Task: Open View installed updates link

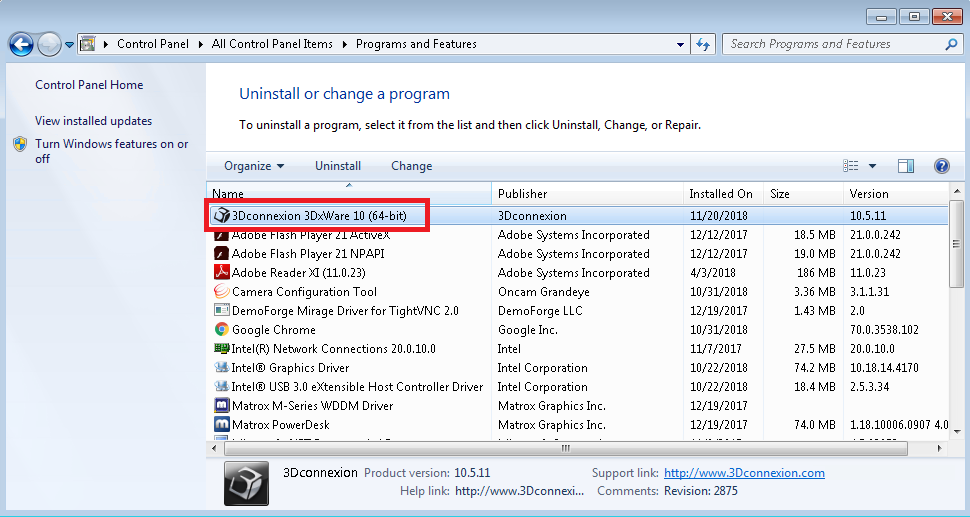Action: click(93, 121)
